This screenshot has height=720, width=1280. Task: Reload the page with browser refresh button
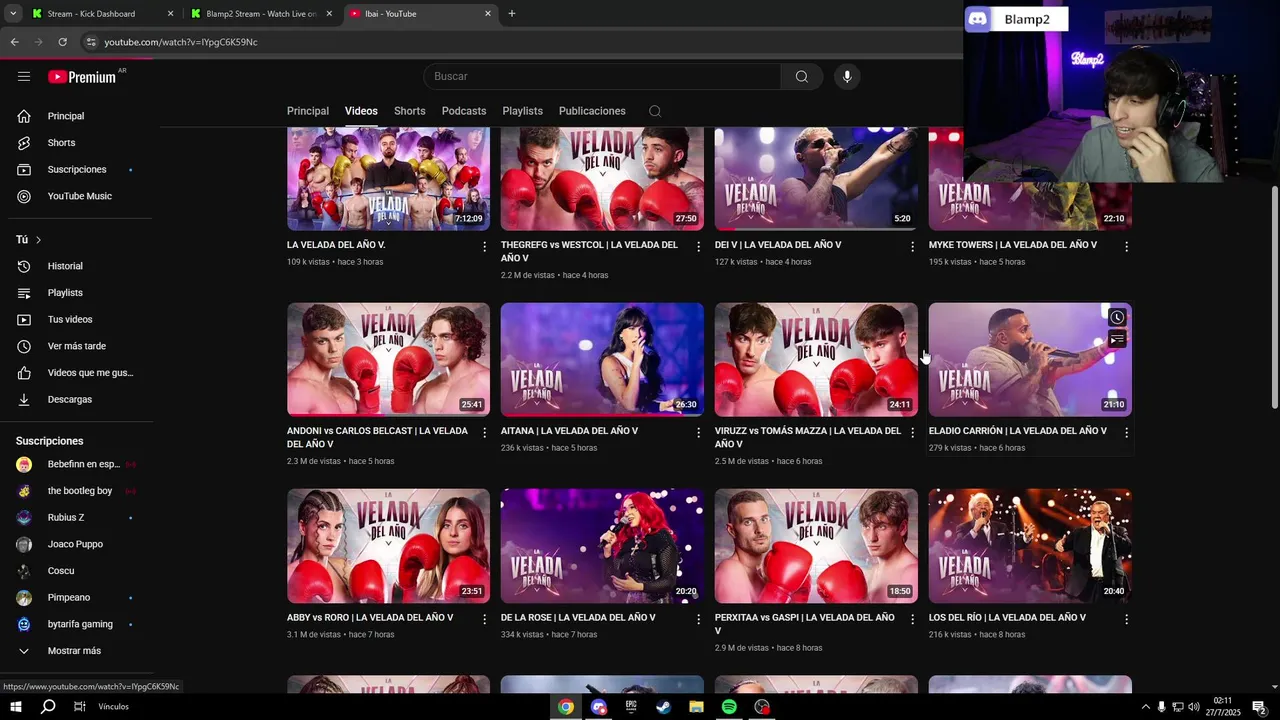[62, 42]
